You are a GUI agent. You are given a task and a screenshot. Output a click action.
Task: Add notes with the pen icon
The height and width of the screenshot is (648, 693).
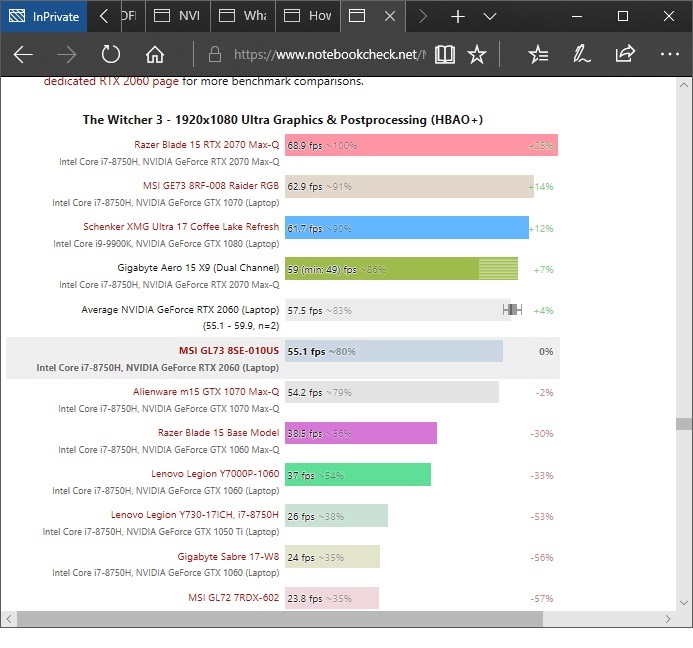(582, 54)
